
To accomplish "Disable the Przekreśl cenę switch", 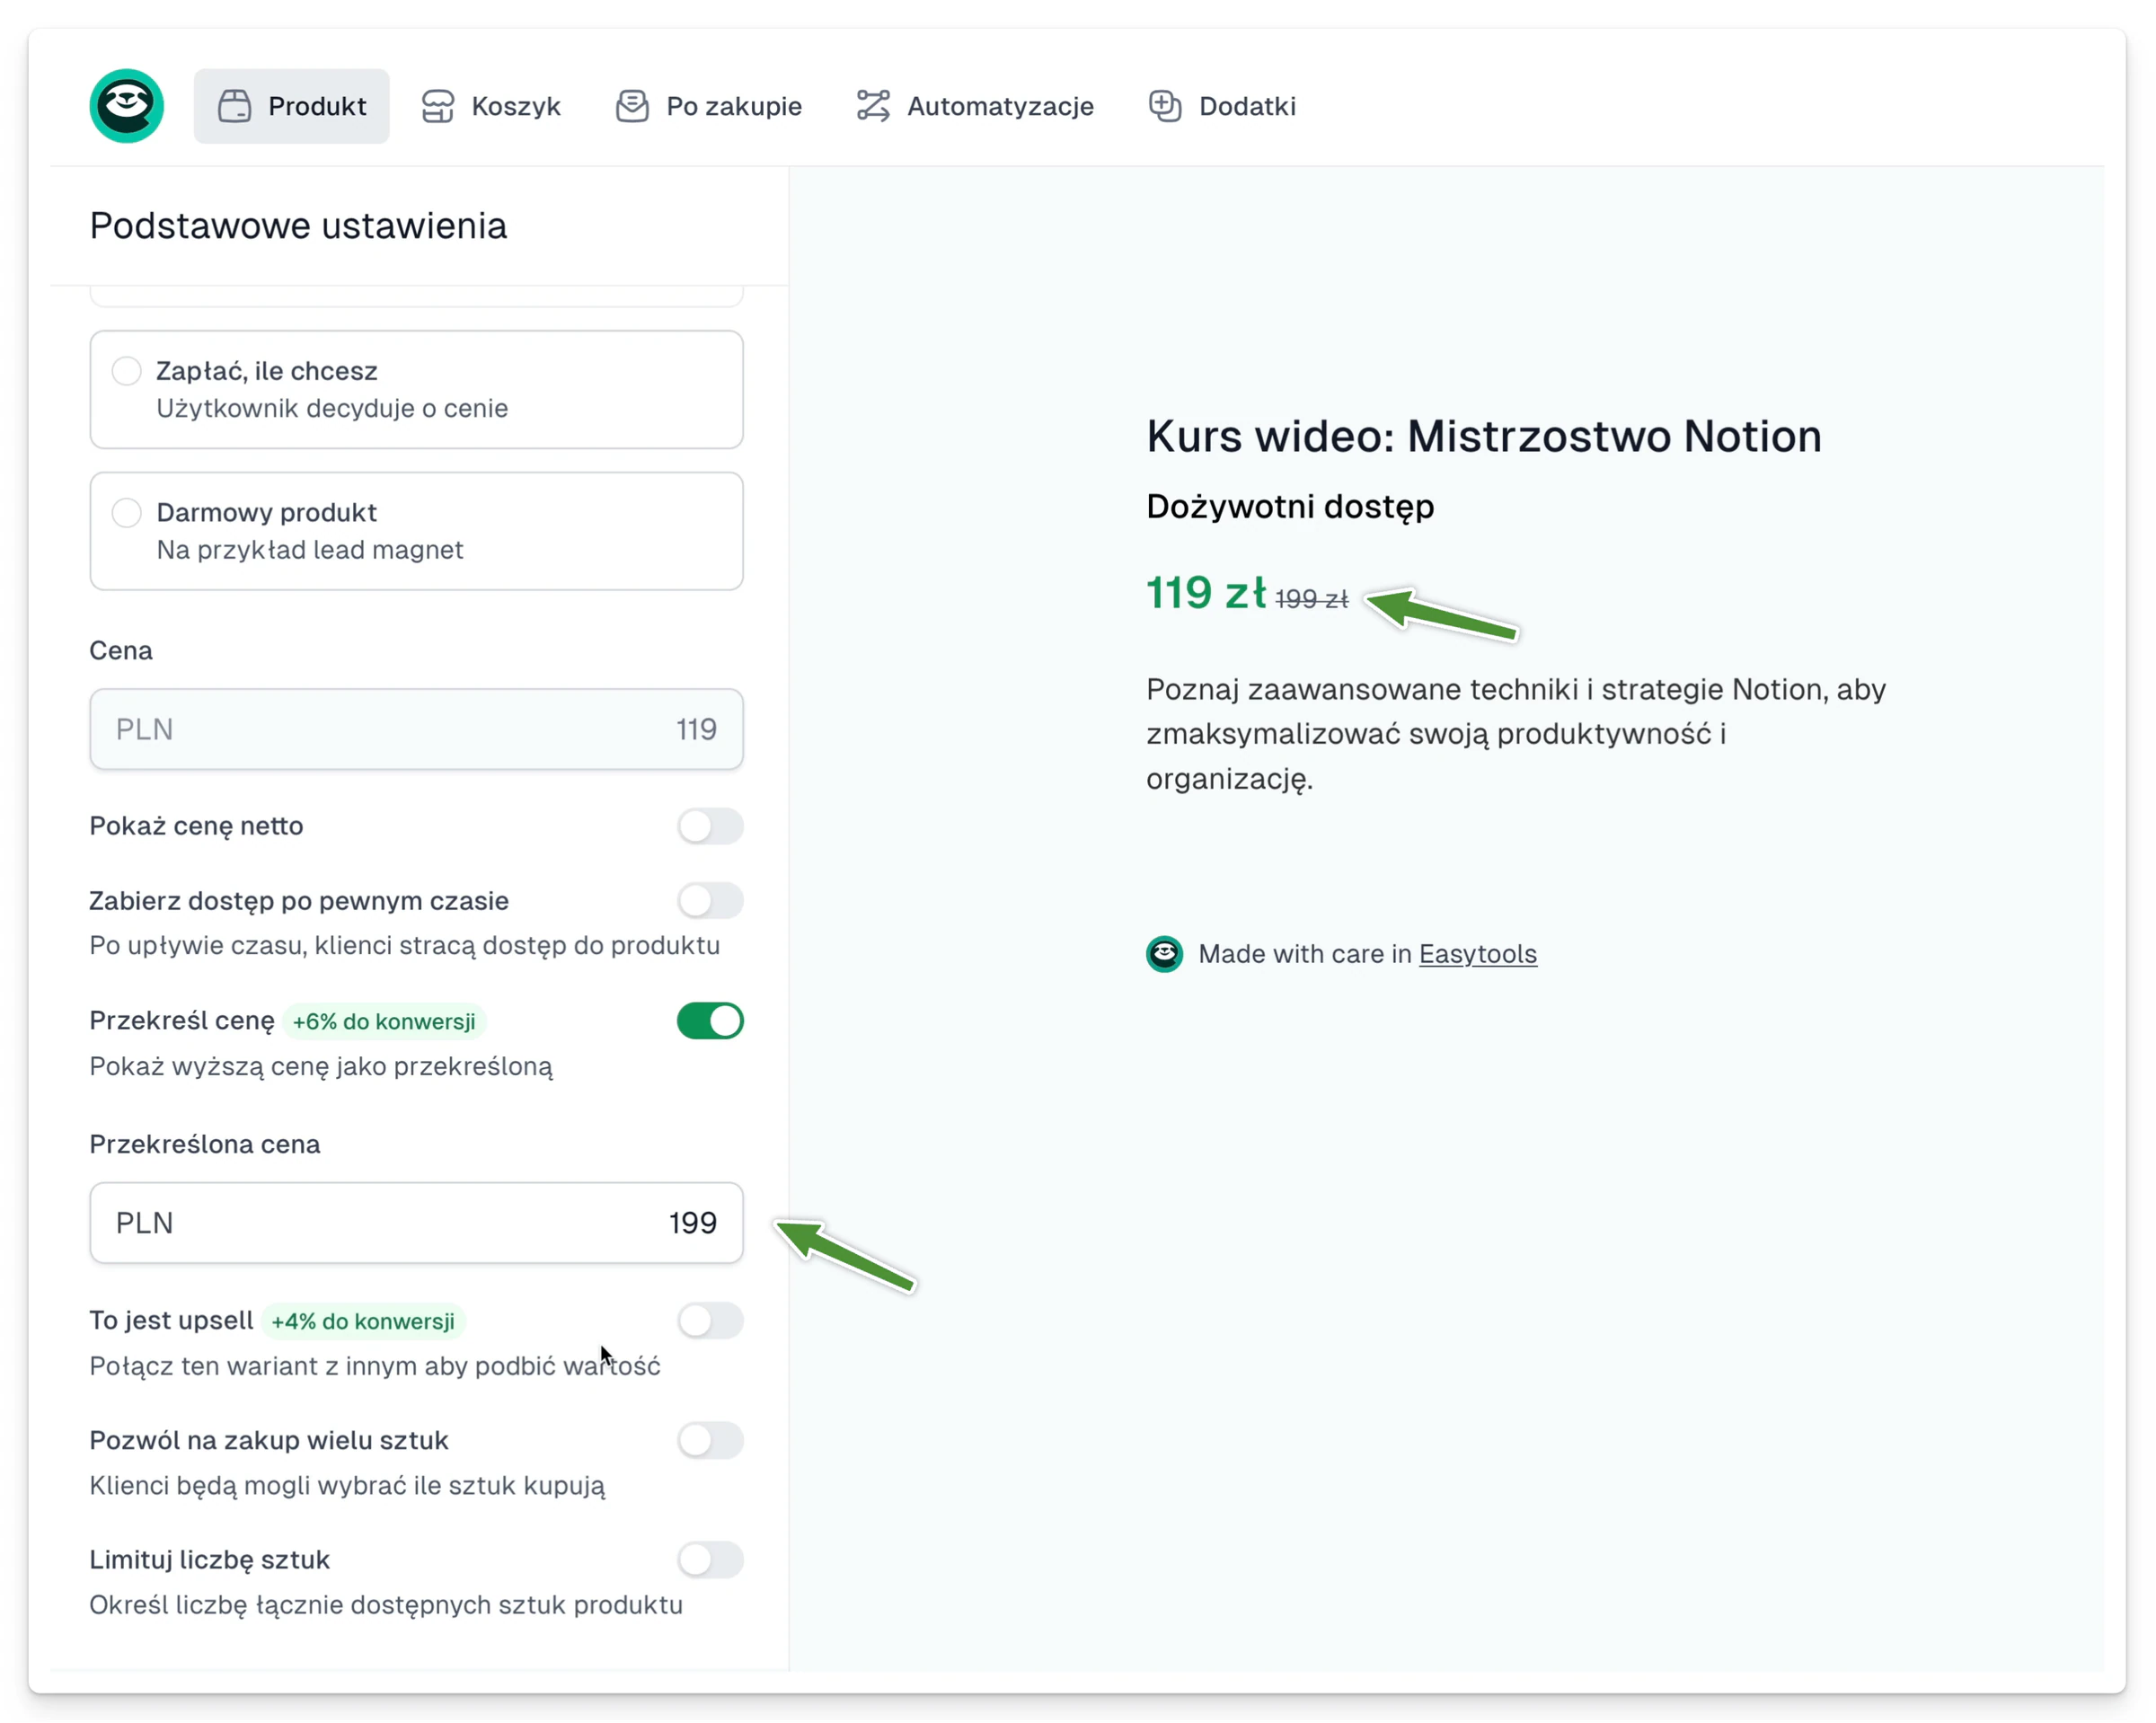I will coord(710,1021).
